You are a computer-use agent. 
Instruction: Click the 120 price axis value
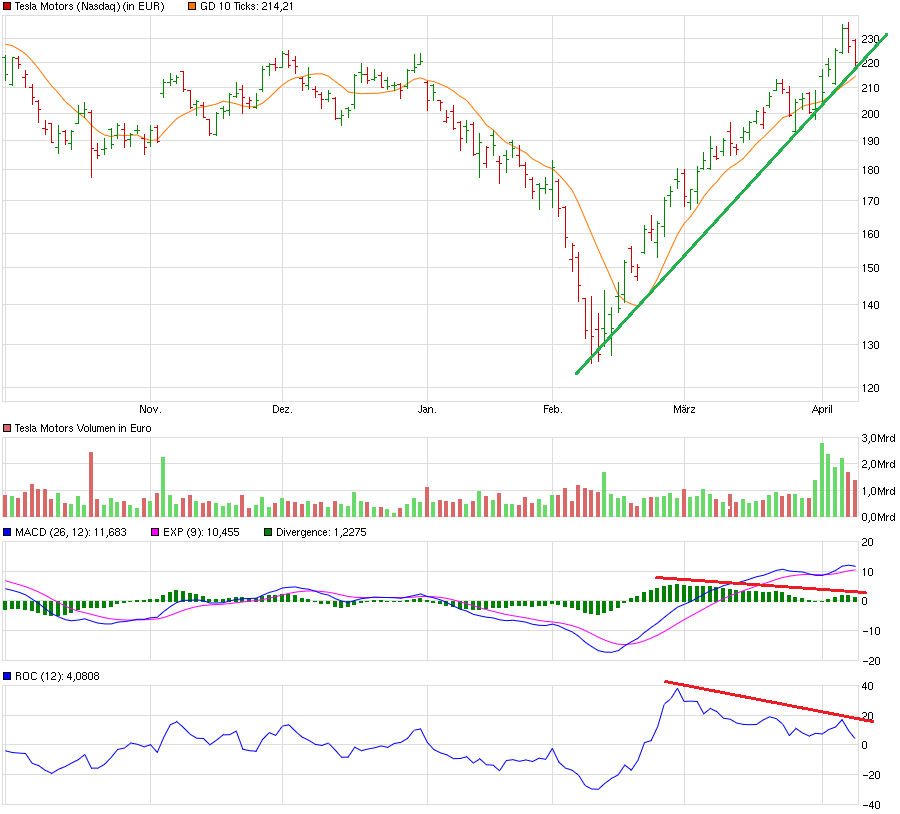pyautogui.click(x=871, y=389)
